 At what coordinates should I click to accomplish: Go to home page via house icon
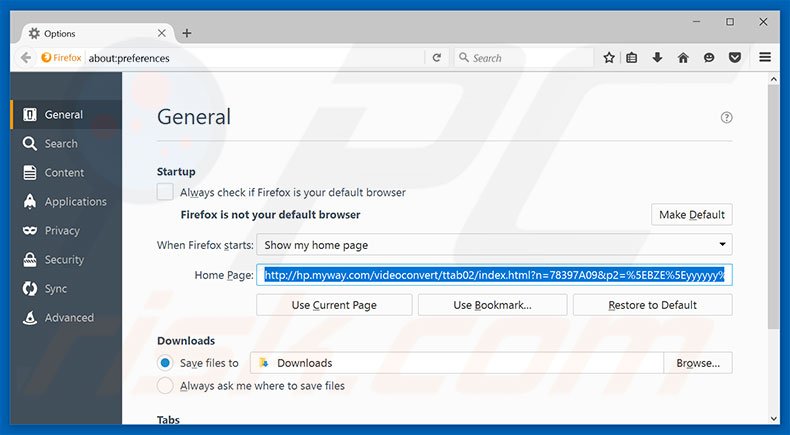pos(683,58)
